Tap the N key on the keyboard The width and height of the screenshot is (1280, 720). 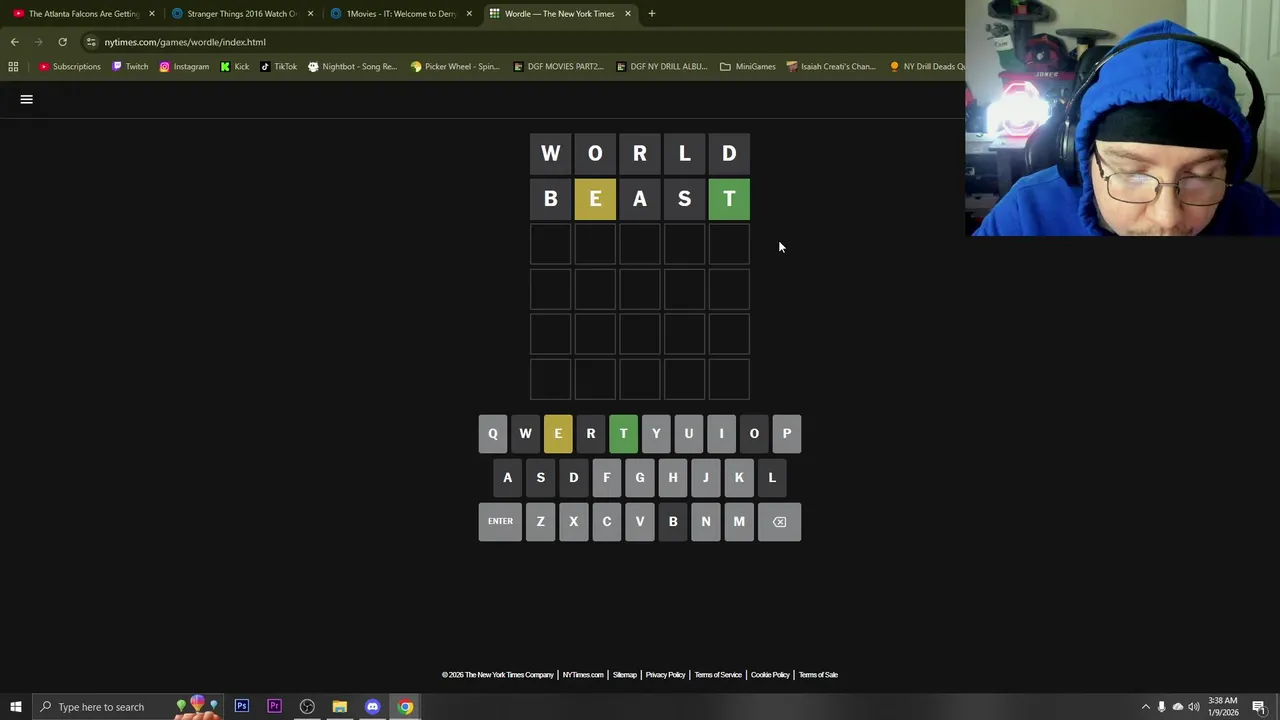coord(706,522)
